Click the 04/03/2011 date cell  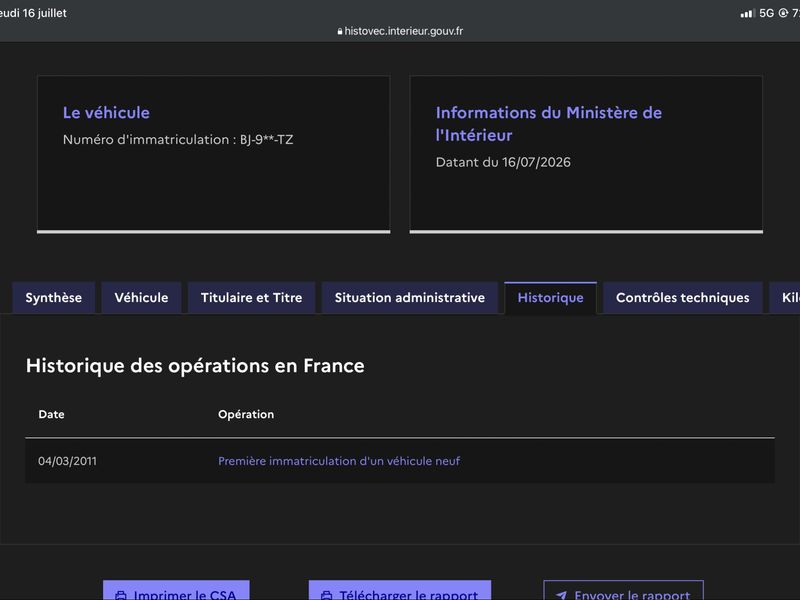[x=67, y=461]
